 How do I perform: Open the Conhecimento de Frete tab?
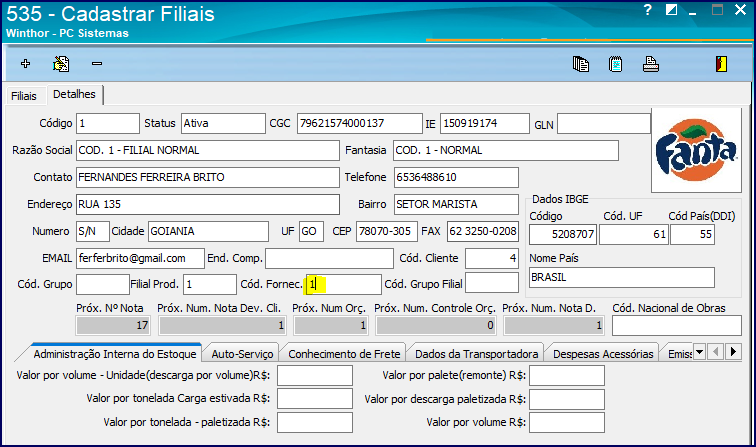pos(344,354)
